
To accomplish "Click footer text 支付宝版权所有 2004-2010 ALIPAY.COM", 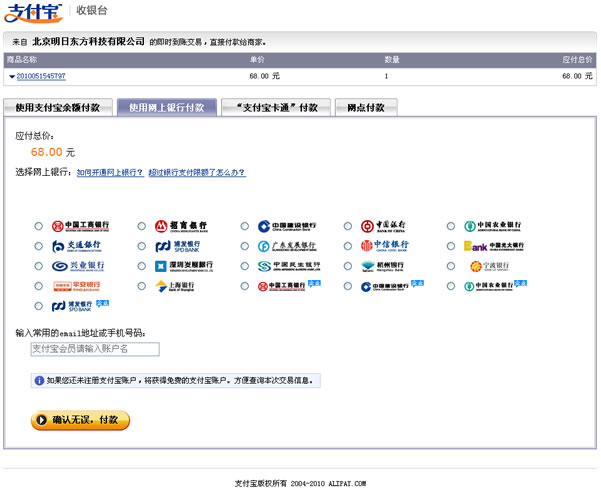I will [300, 484].
